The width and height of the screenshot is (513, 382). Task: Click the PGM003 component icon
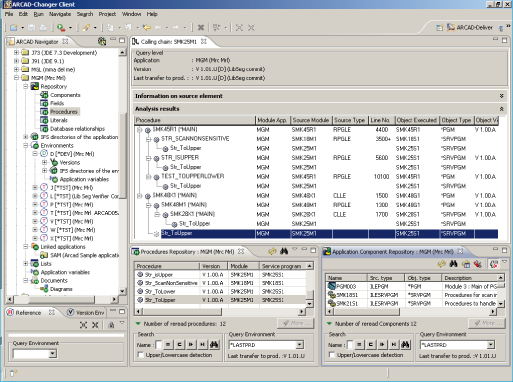point(332,286)
